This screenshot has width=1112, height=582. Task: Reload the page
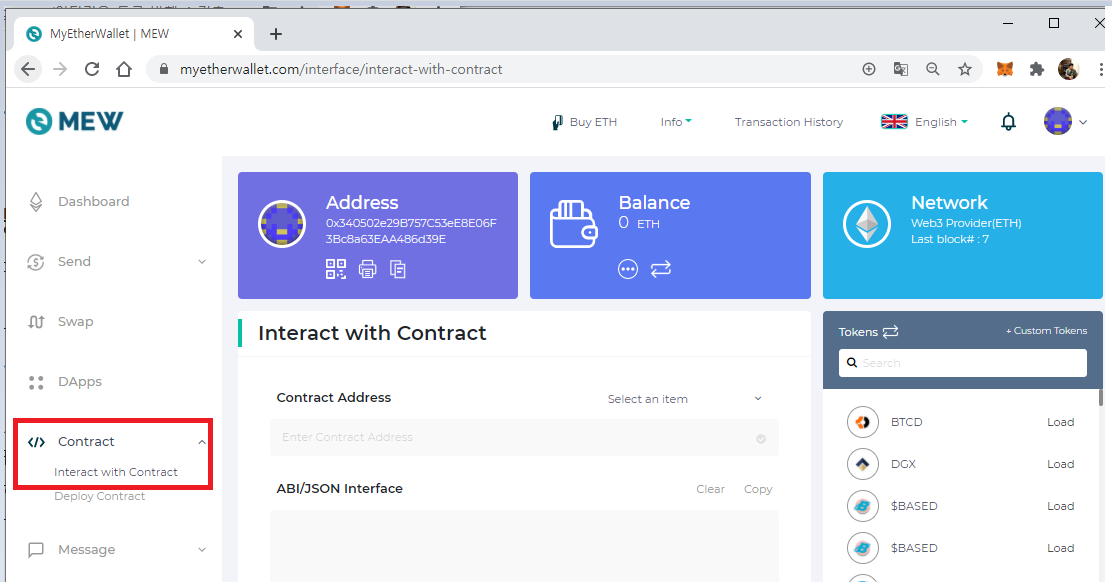(x=92, y=69)
